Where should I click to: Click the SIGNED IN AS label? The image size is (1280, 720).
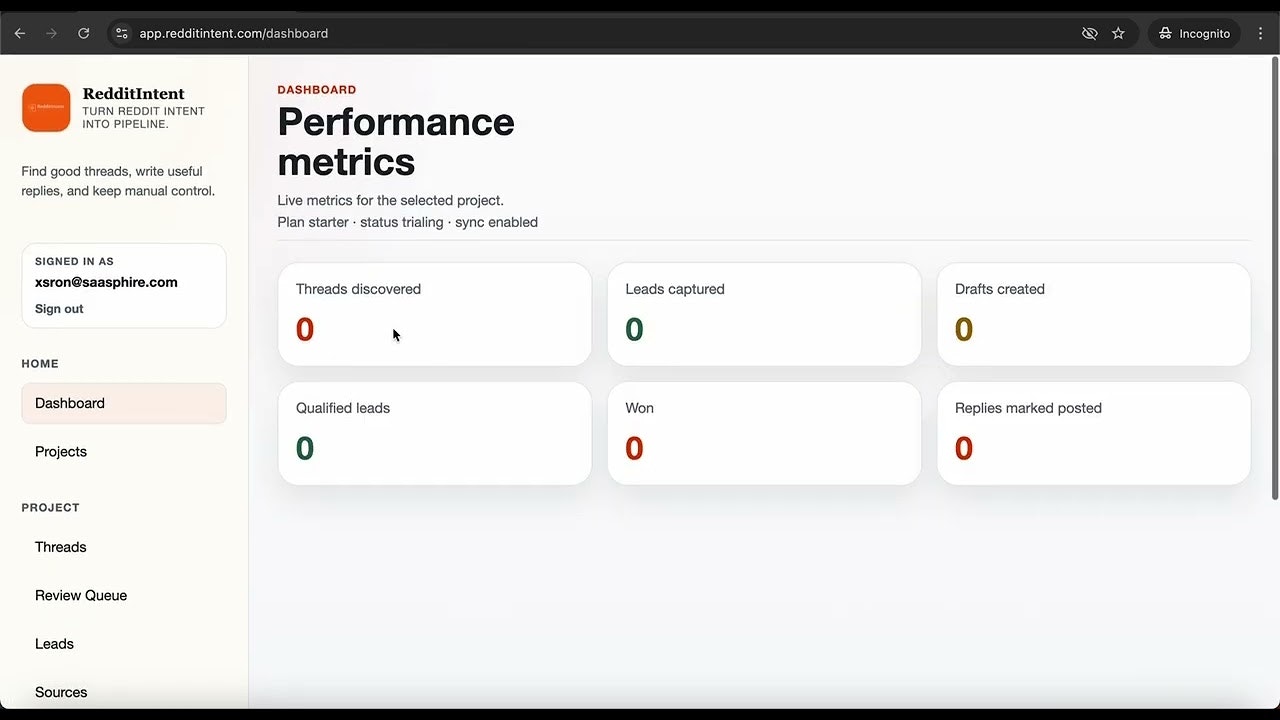coord(74,261)
